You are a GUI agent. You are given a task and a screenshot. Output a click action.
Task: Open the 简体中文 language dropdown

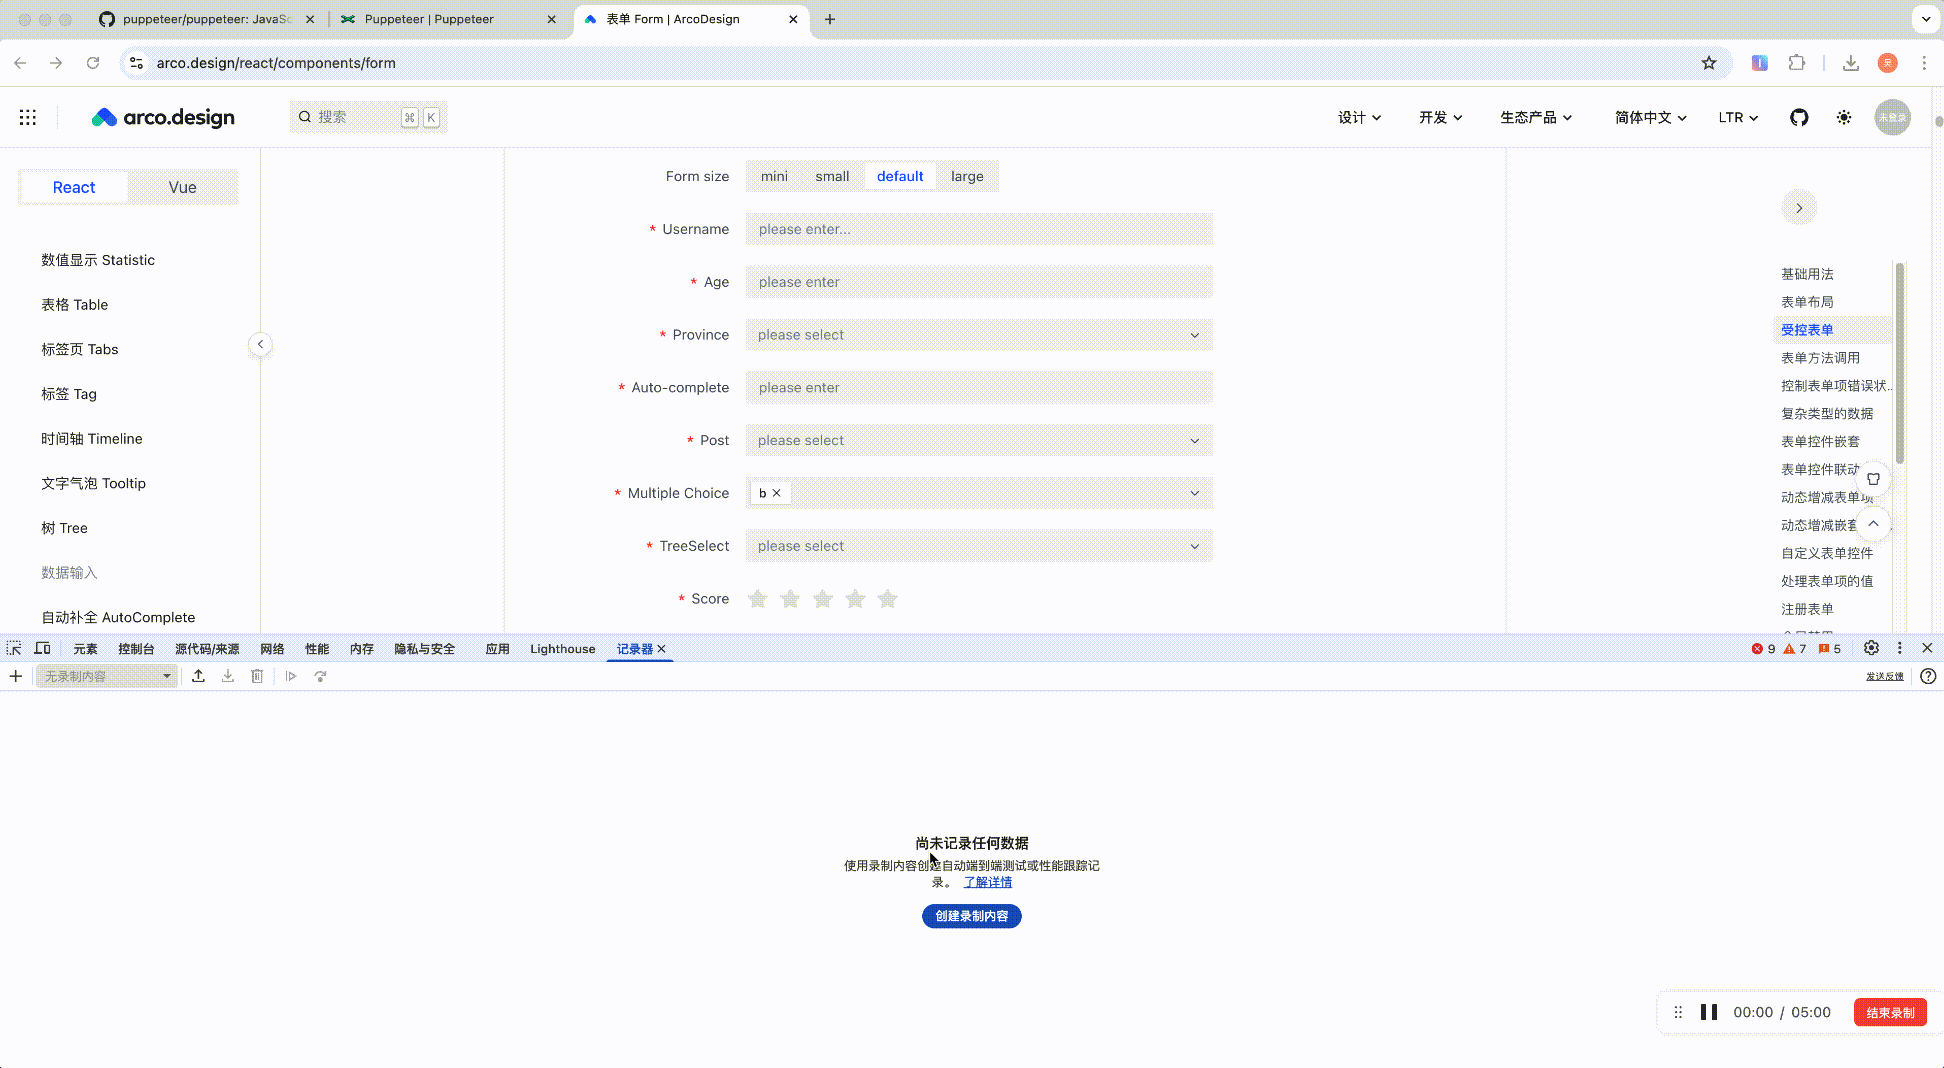(1650, 117)
